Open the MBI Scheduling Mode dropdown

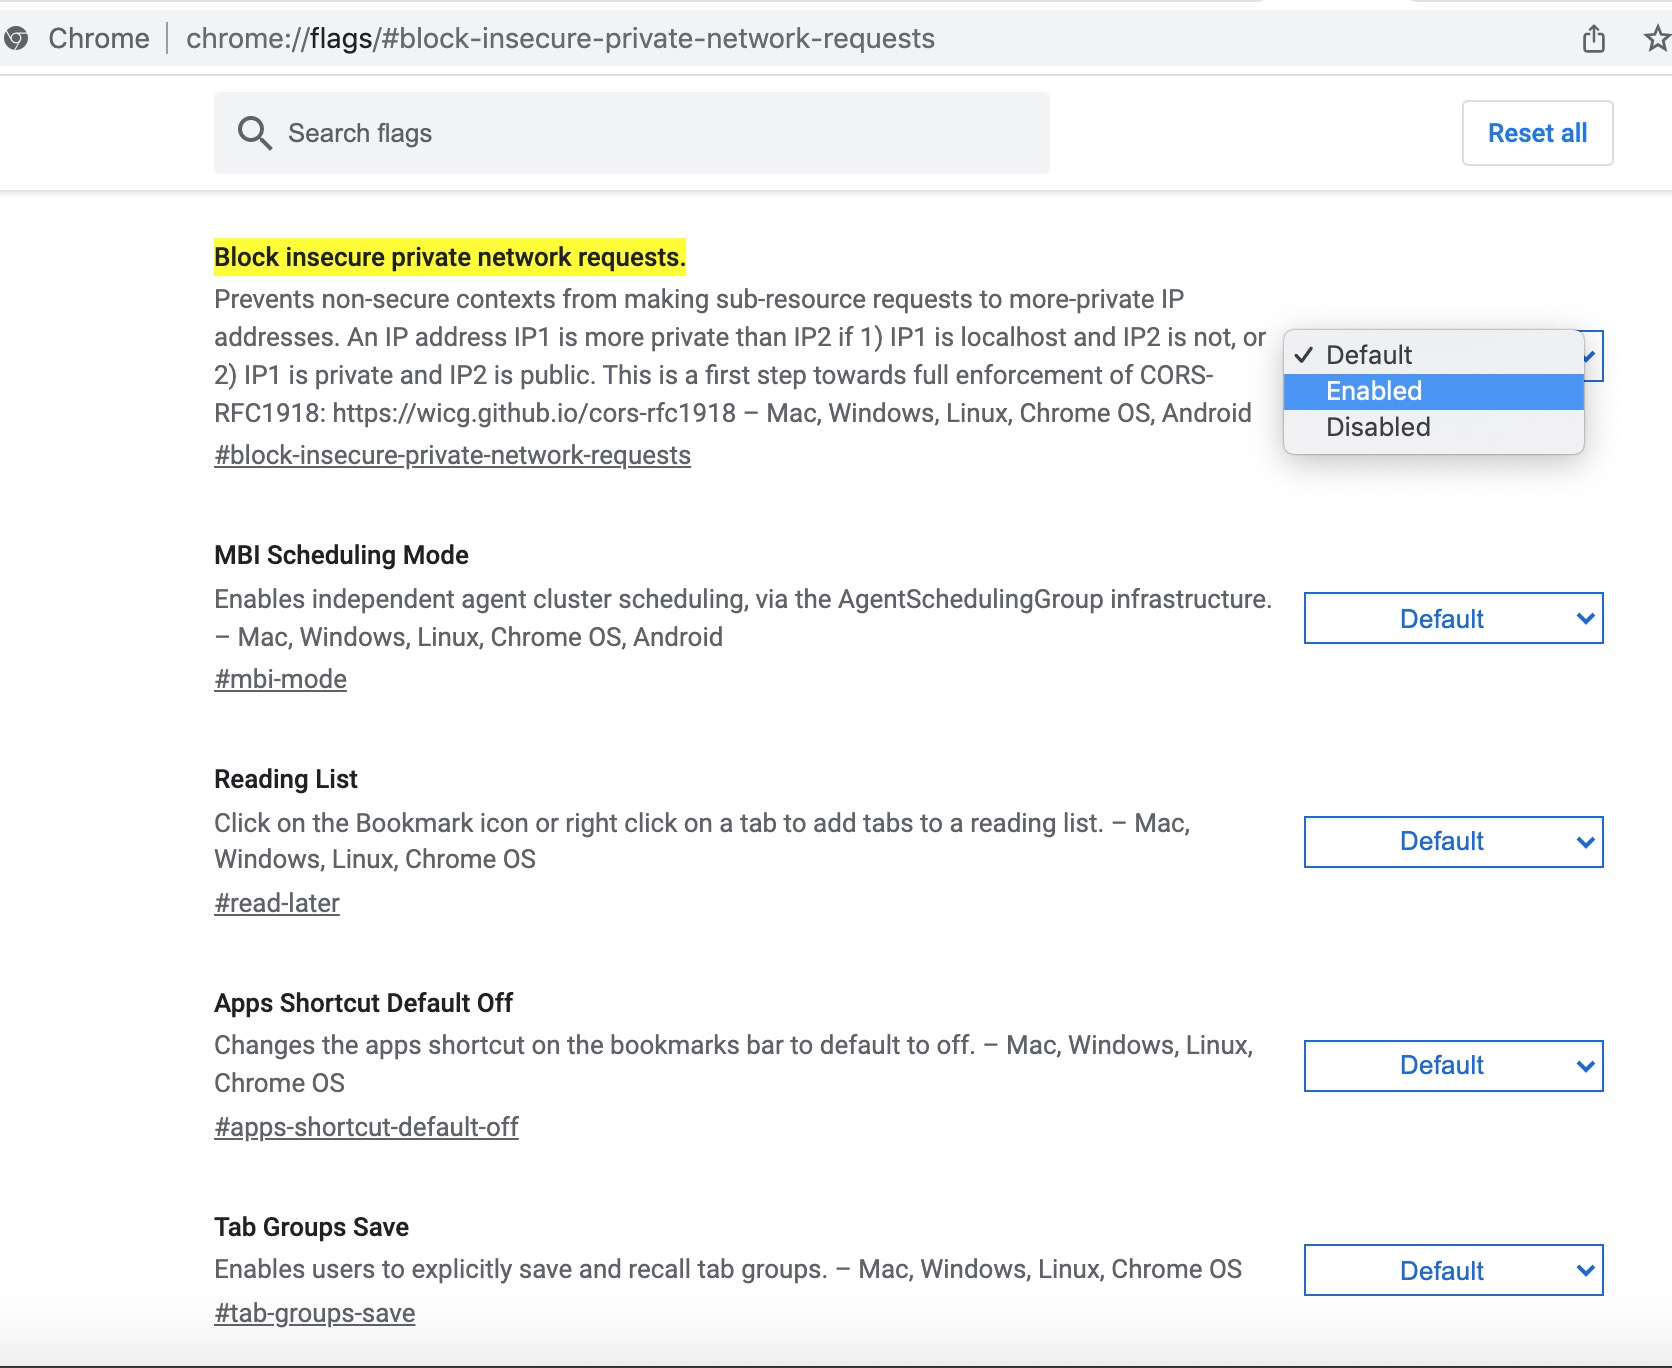pos(1453,619)
